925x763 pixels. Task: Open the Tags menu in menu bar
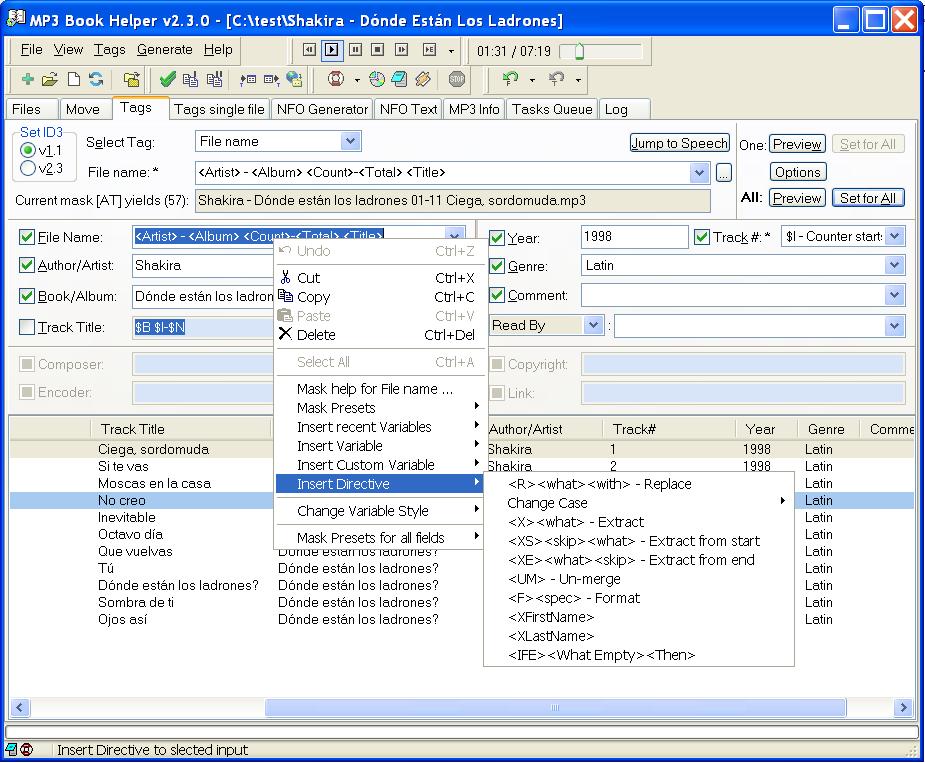(x=110, y=50)
